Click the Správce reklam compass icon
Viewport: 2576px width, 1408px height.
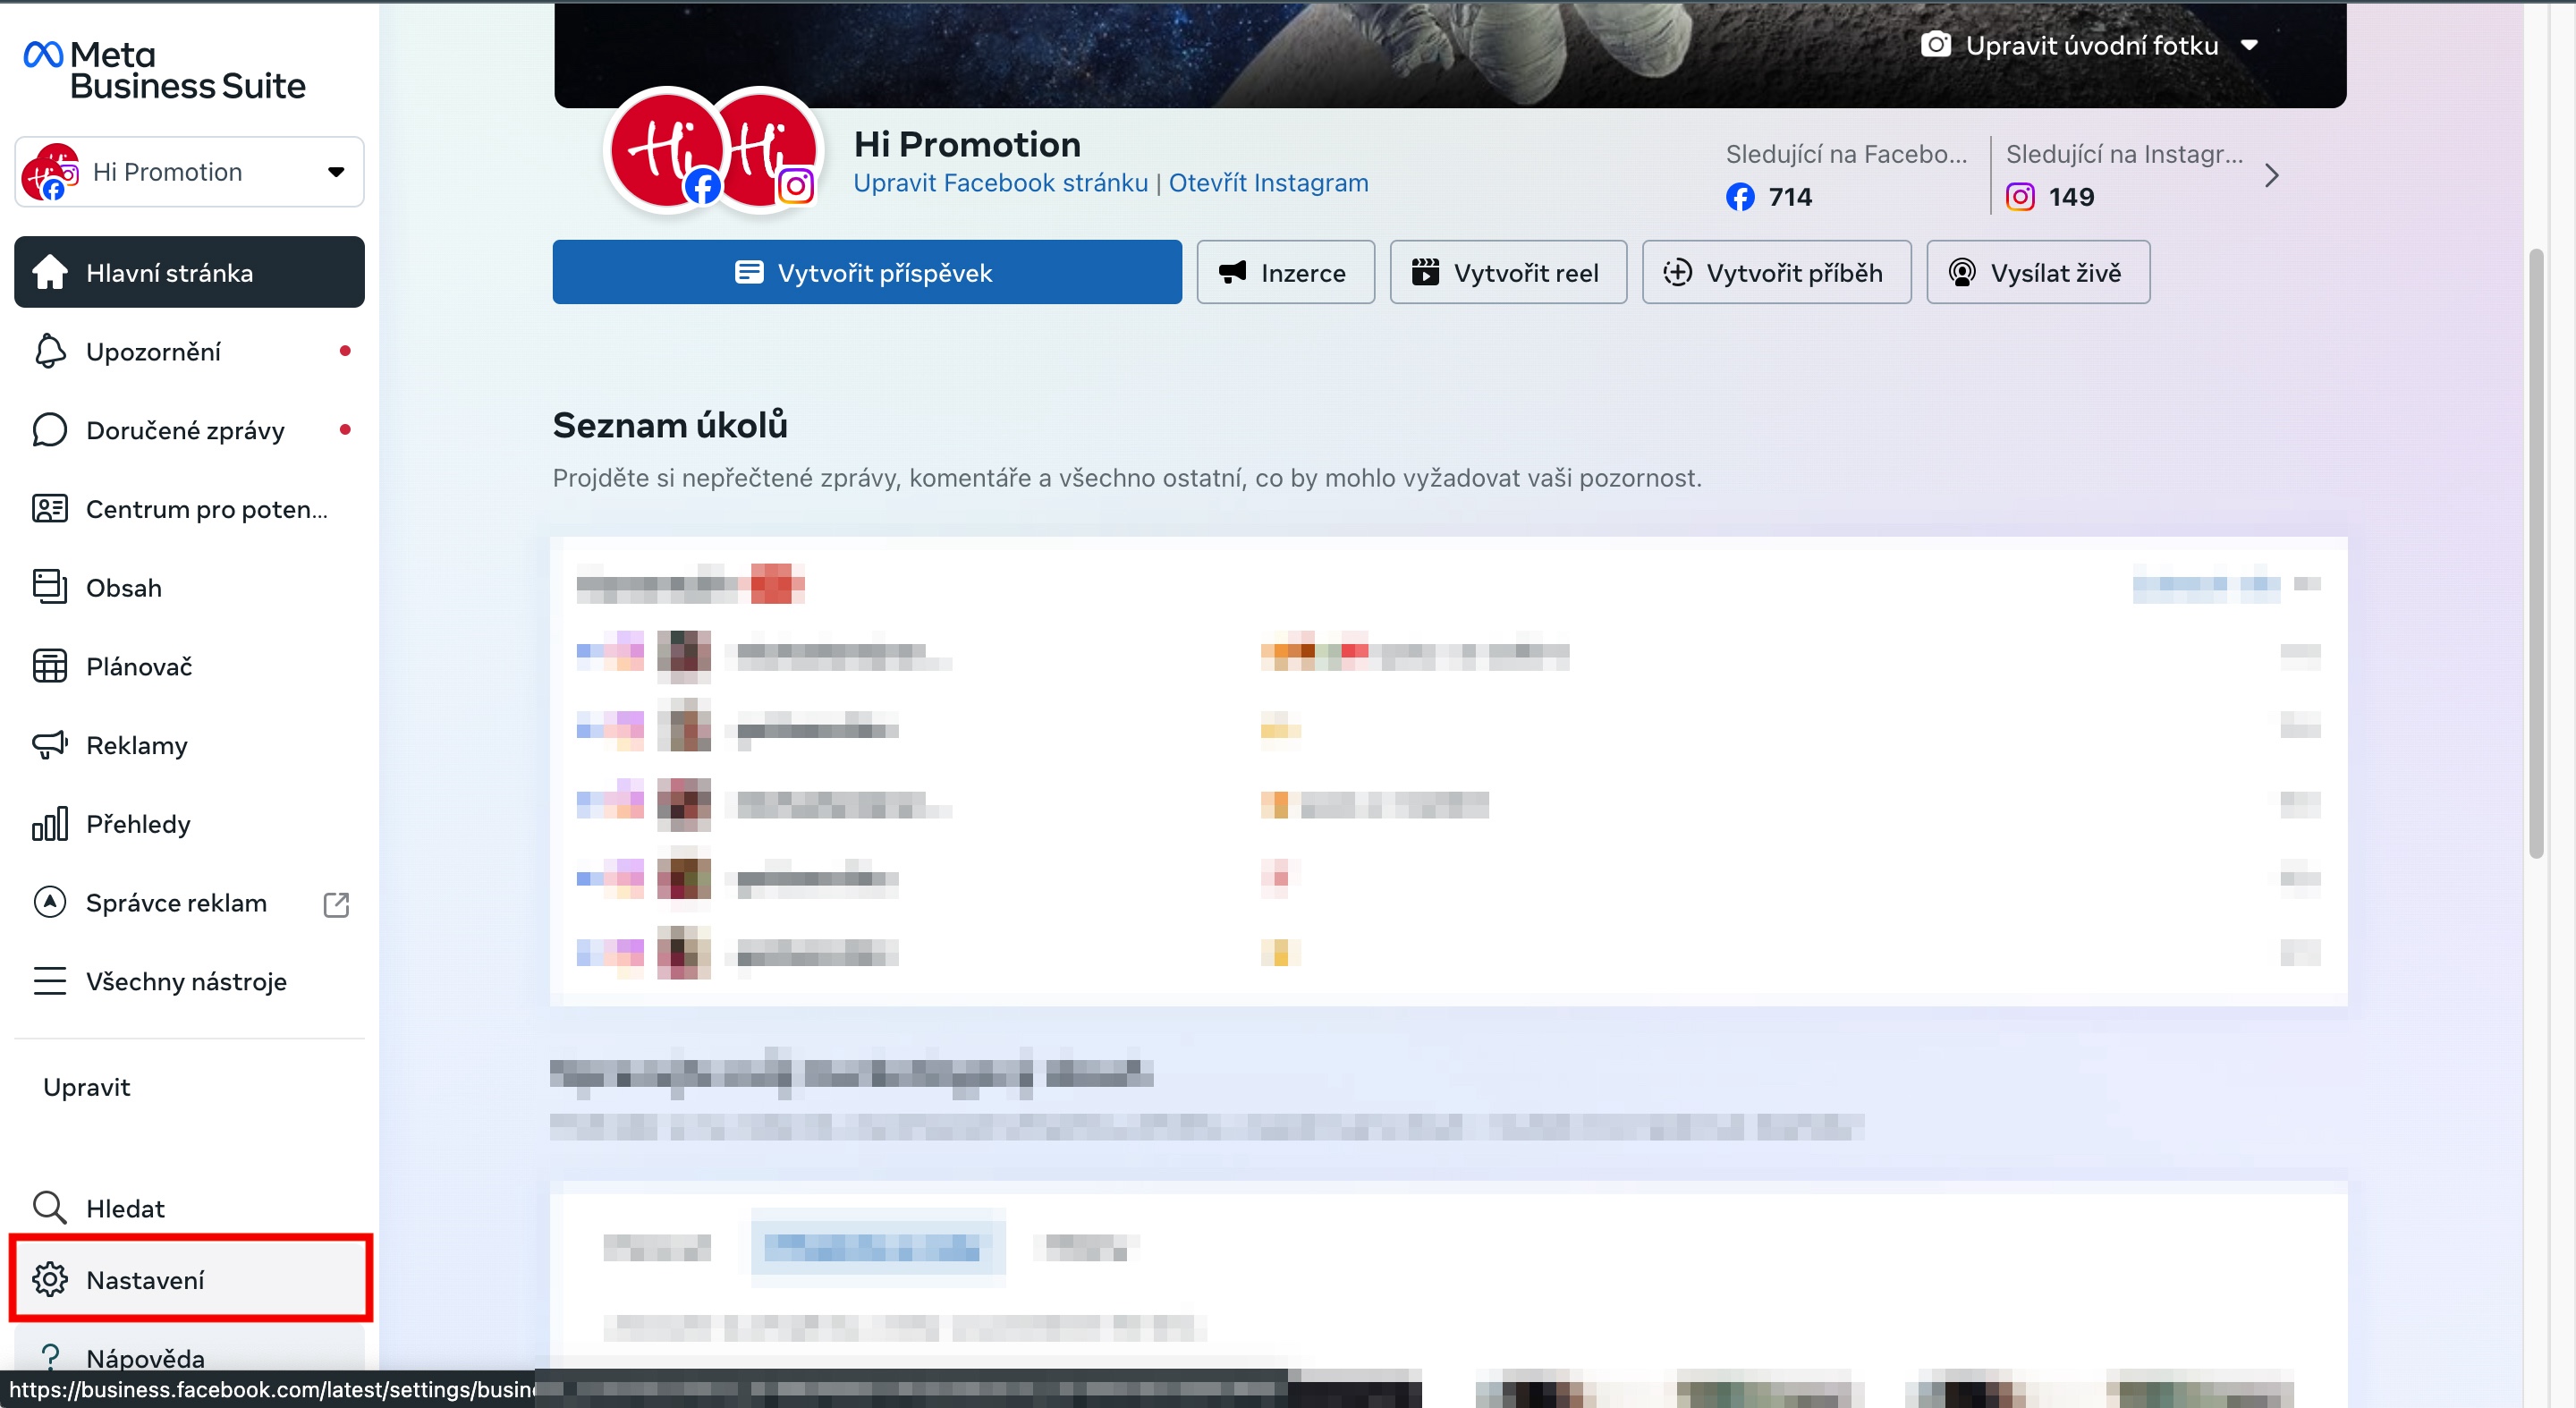[50, 902]
